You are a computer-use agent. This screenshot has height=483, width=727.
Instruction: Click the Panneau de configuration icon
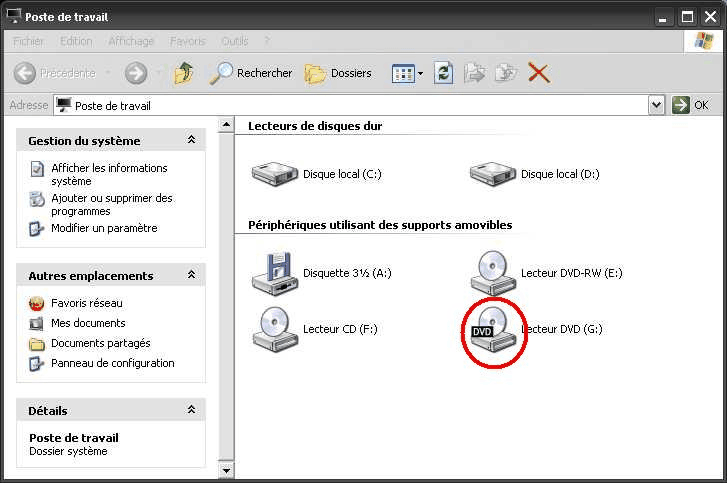coord(37,364)
